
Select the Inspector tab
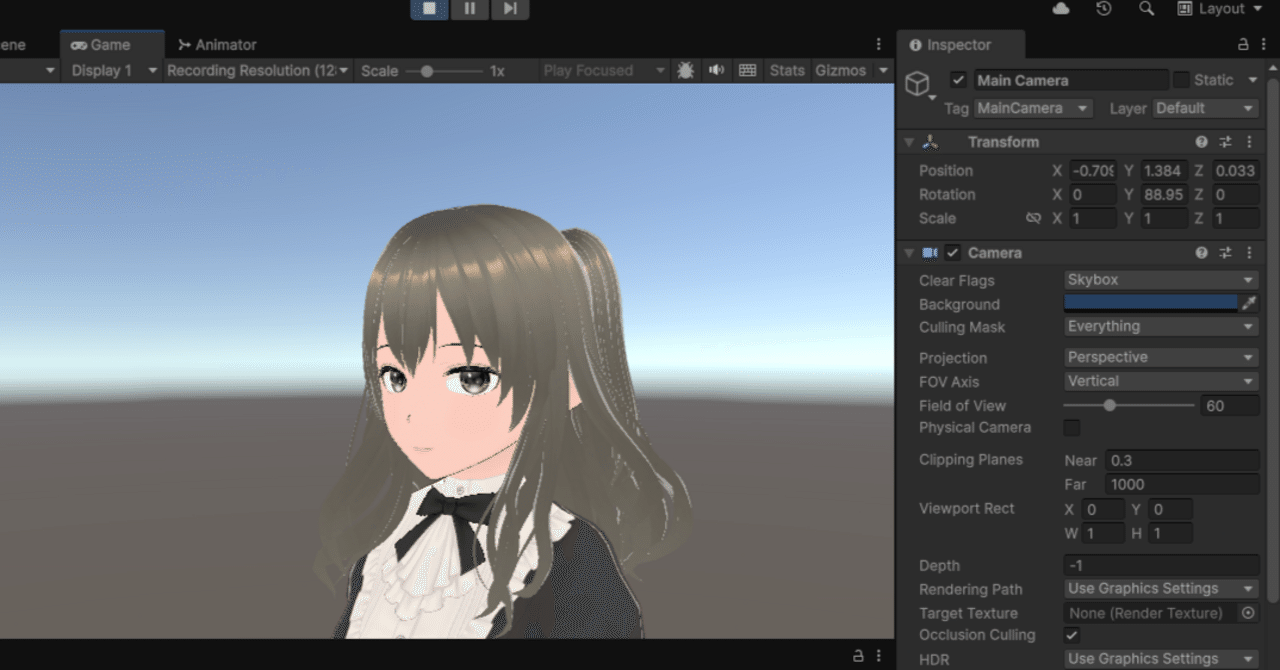pyautogui.click(x=959, y=44)
